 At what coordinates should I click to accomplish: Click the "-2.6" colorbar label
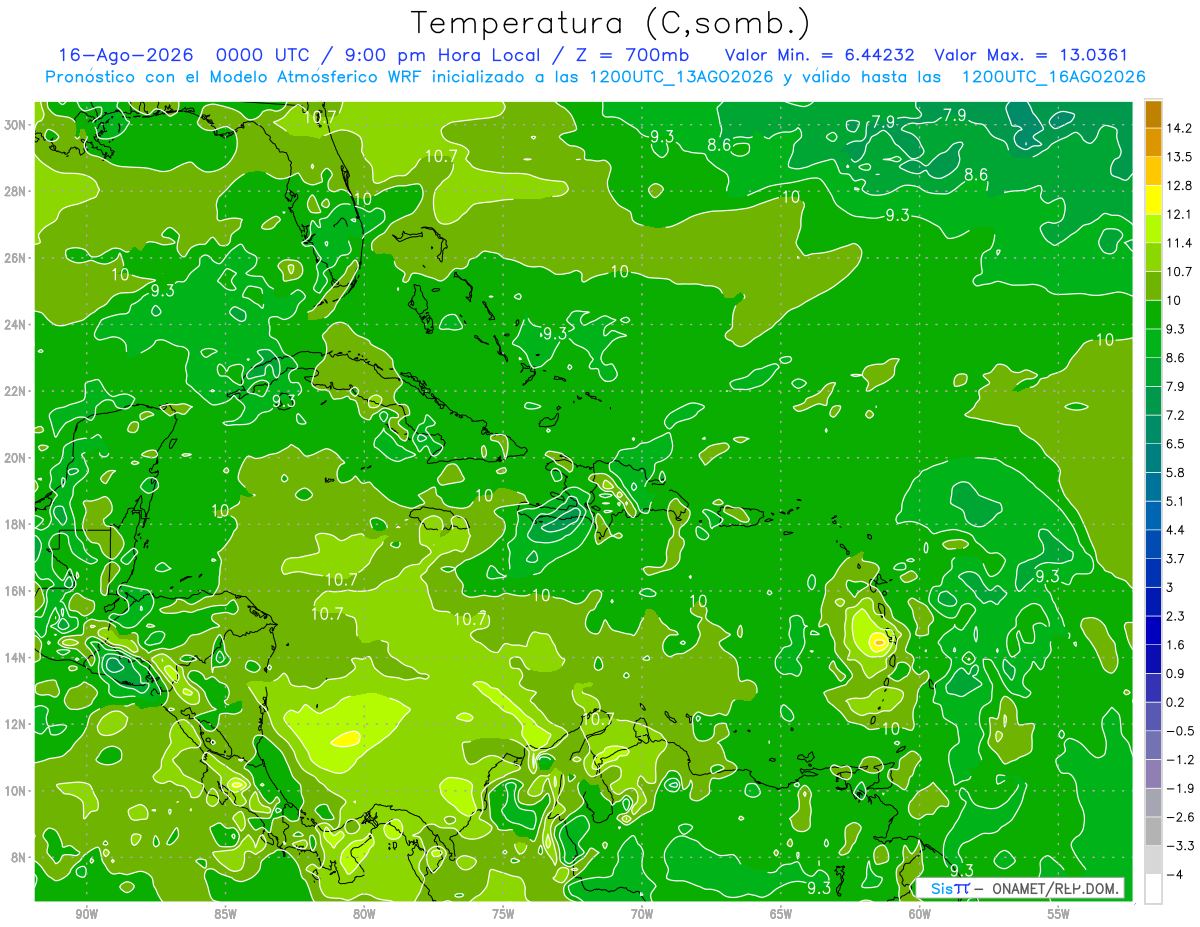(x=1180, y=817)
